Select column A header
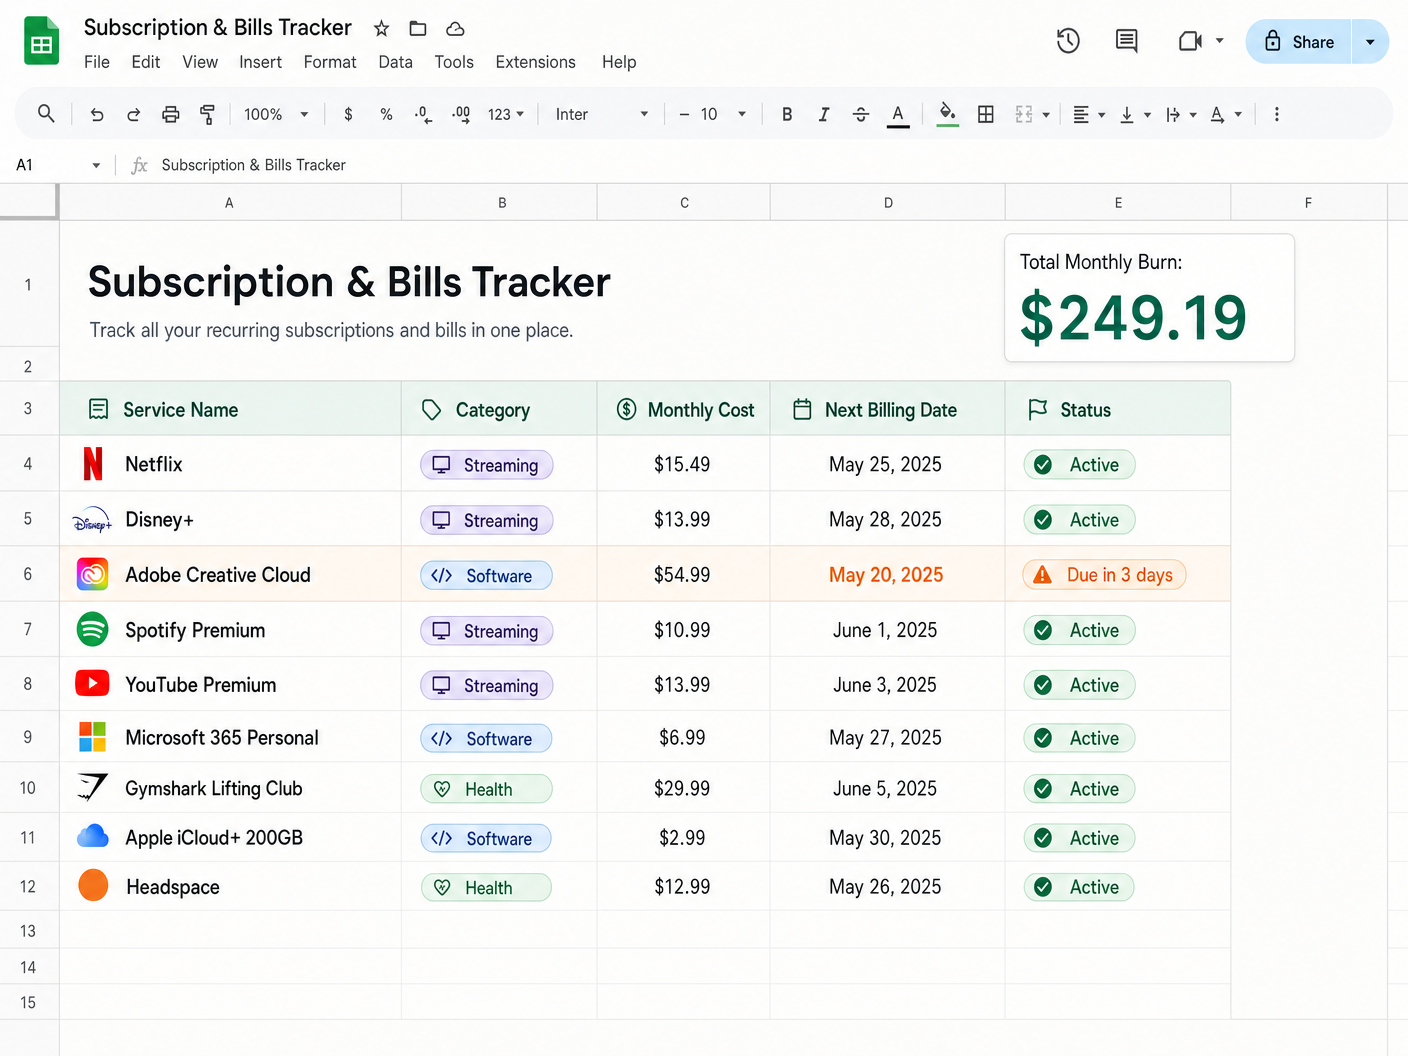 point(229,202)
